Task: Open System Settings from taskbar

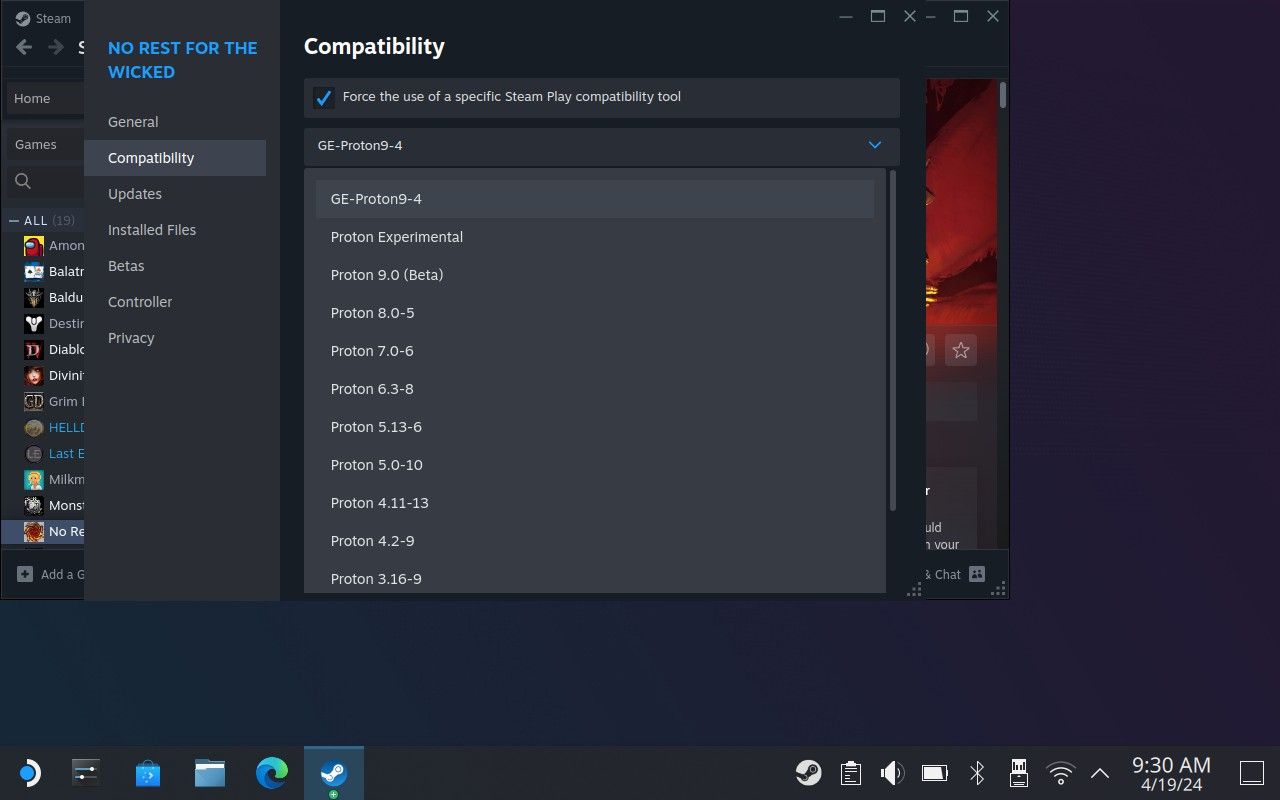Action: pos(86,773)
